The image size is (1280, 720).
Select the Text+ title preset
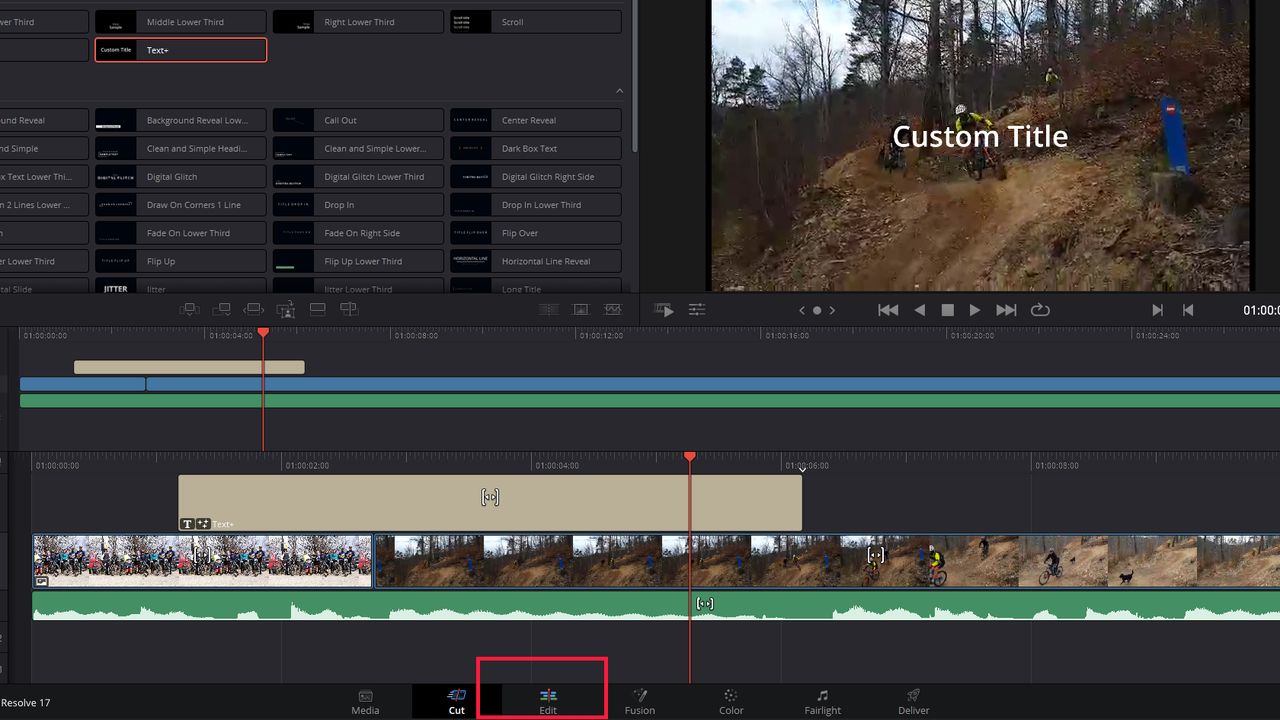coord(180,49)
